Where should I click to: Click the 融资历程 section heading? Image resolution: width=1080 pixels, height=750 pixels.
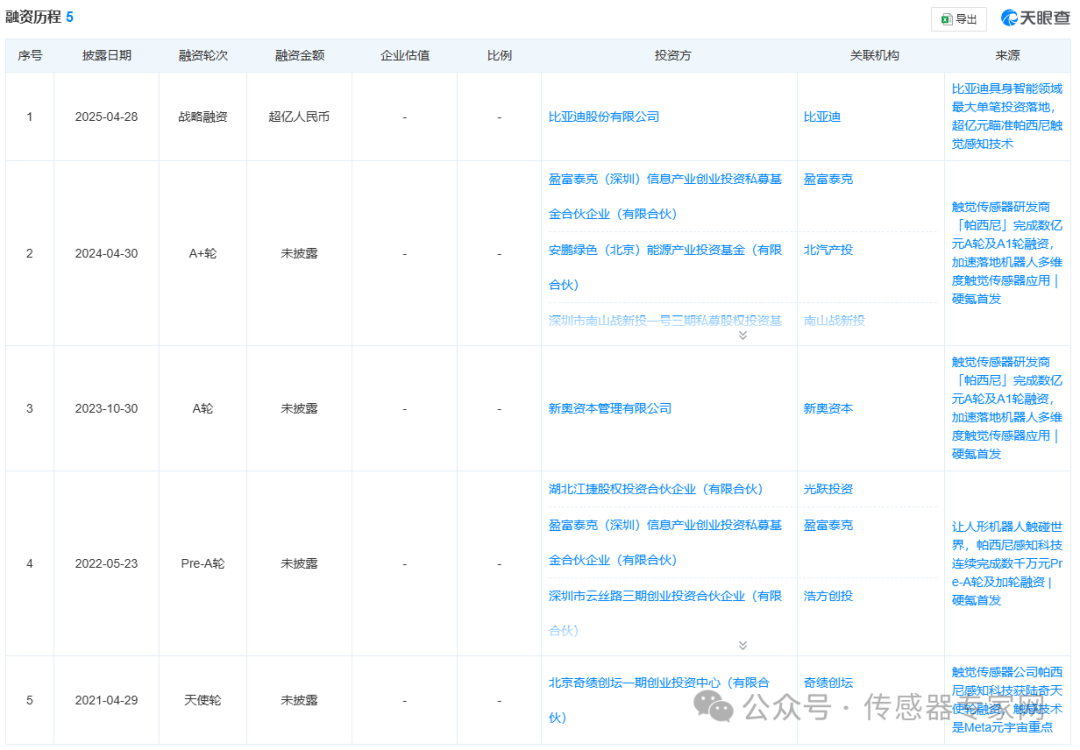(x=33, y=17)
